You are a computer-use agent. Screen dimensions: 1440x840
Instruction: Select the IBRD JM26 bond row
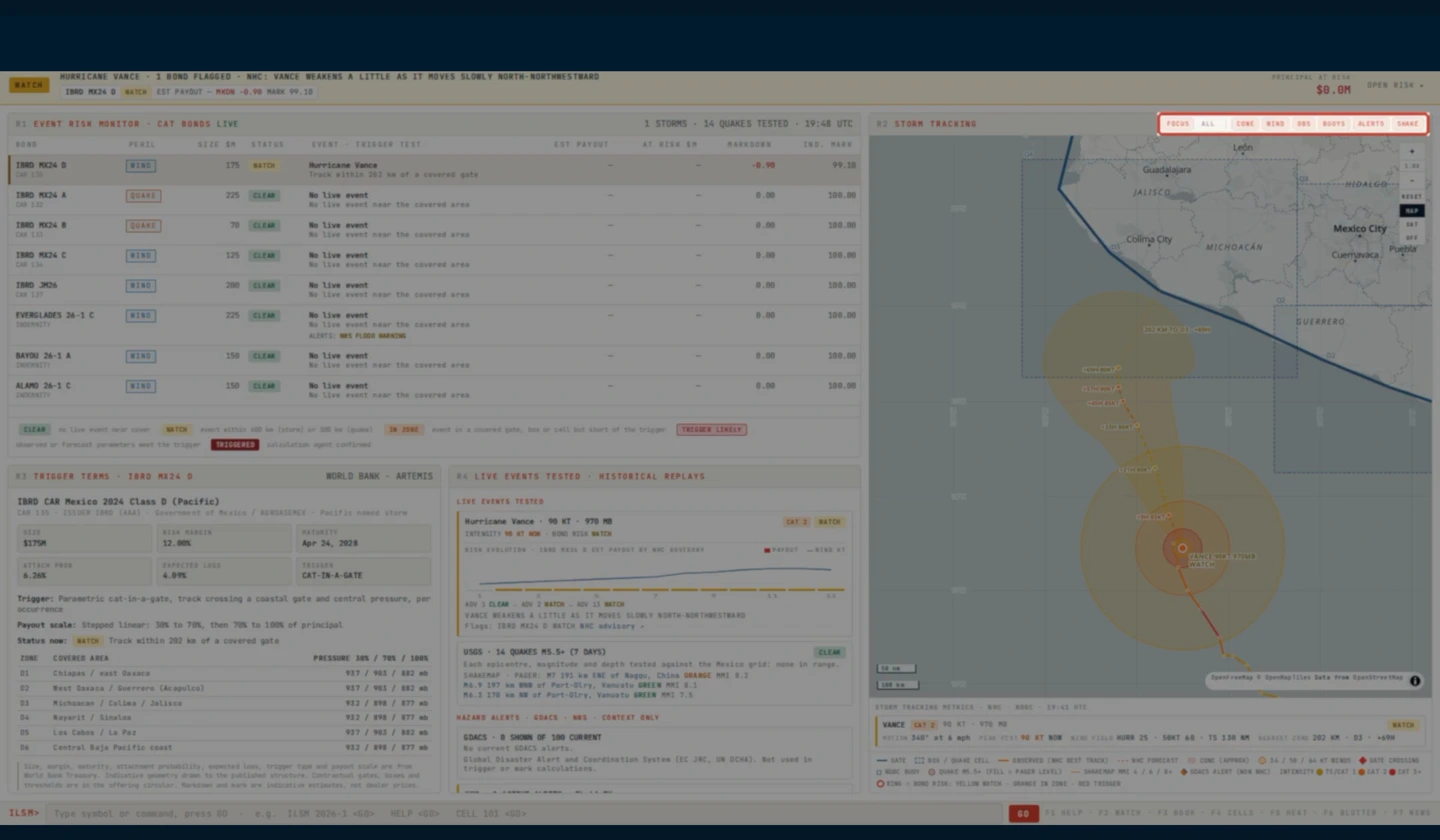point(434,289)
